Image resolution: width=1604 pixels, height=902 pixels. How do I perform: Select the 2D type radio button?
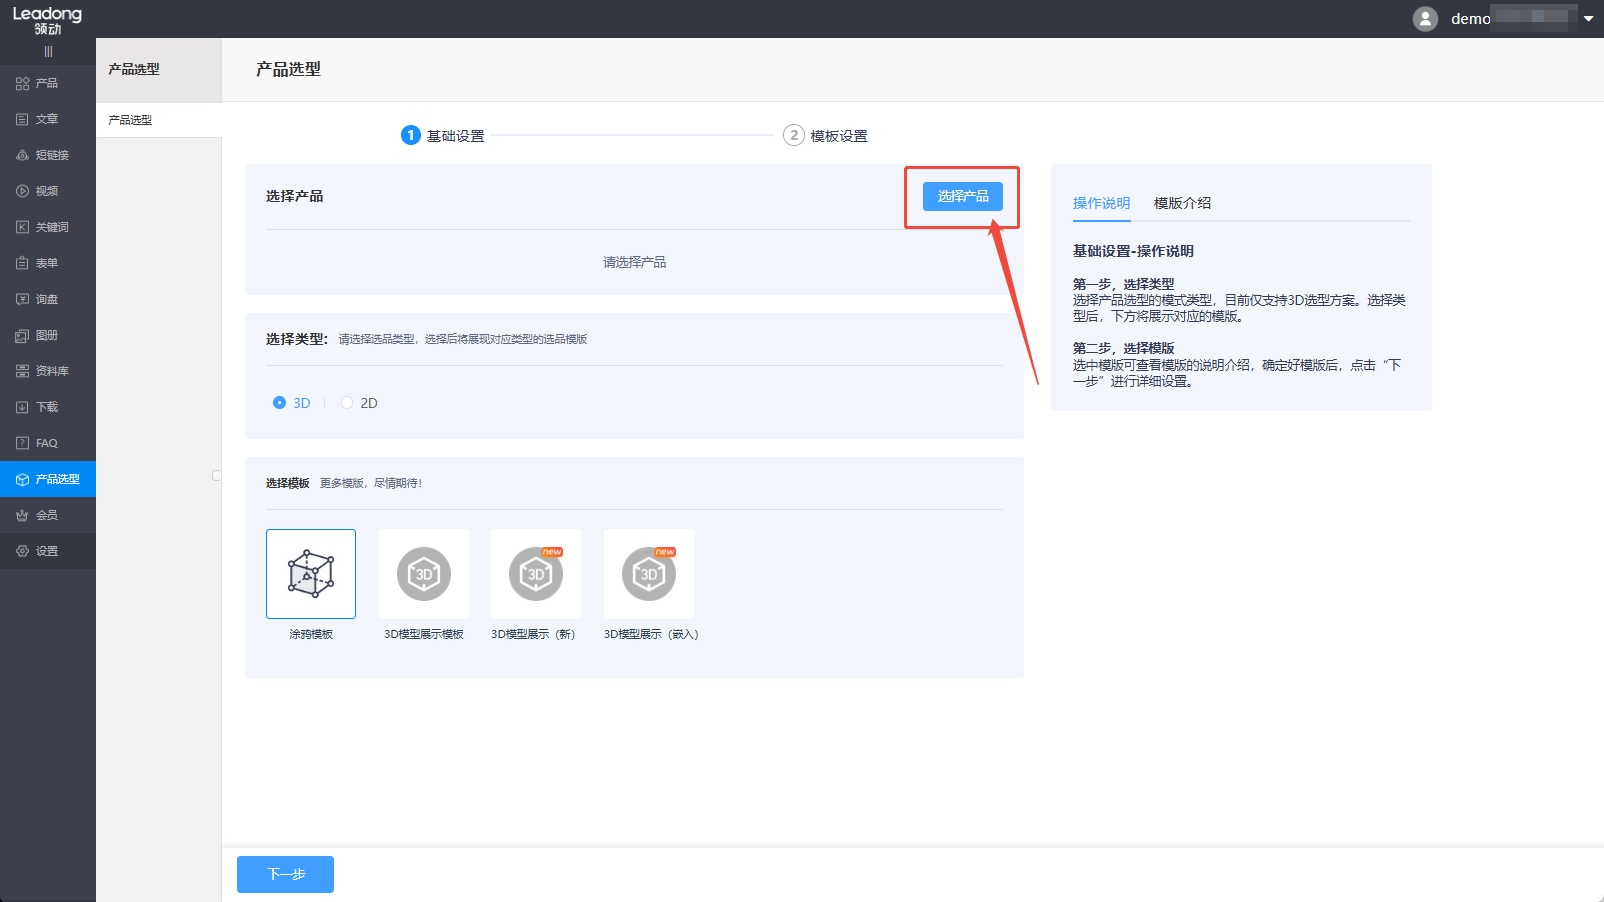(347, 403)
